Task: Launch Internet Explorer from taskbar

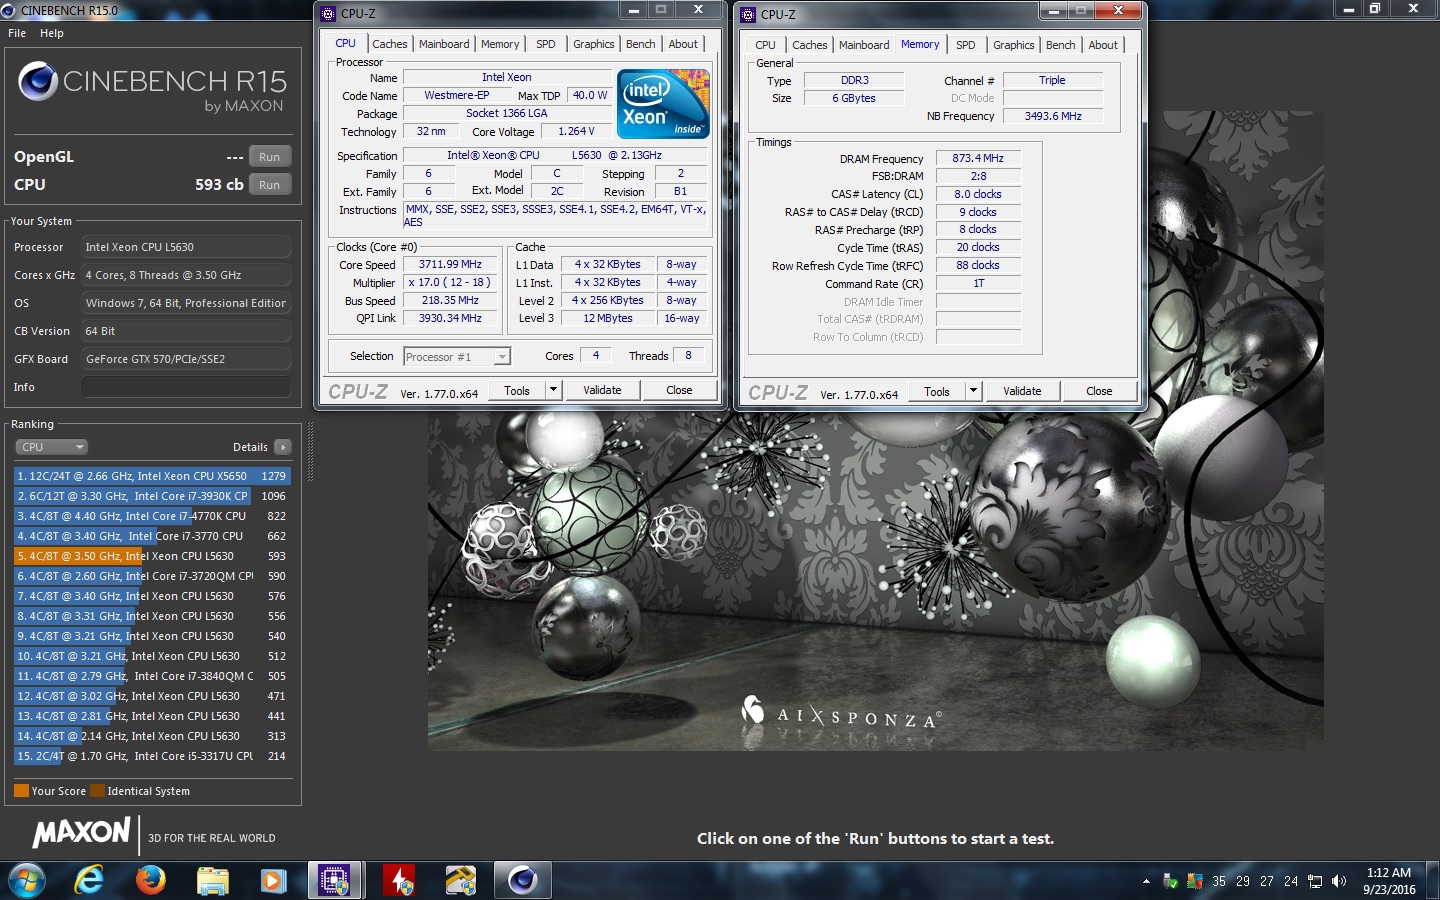Action: (x=89, y=881)
